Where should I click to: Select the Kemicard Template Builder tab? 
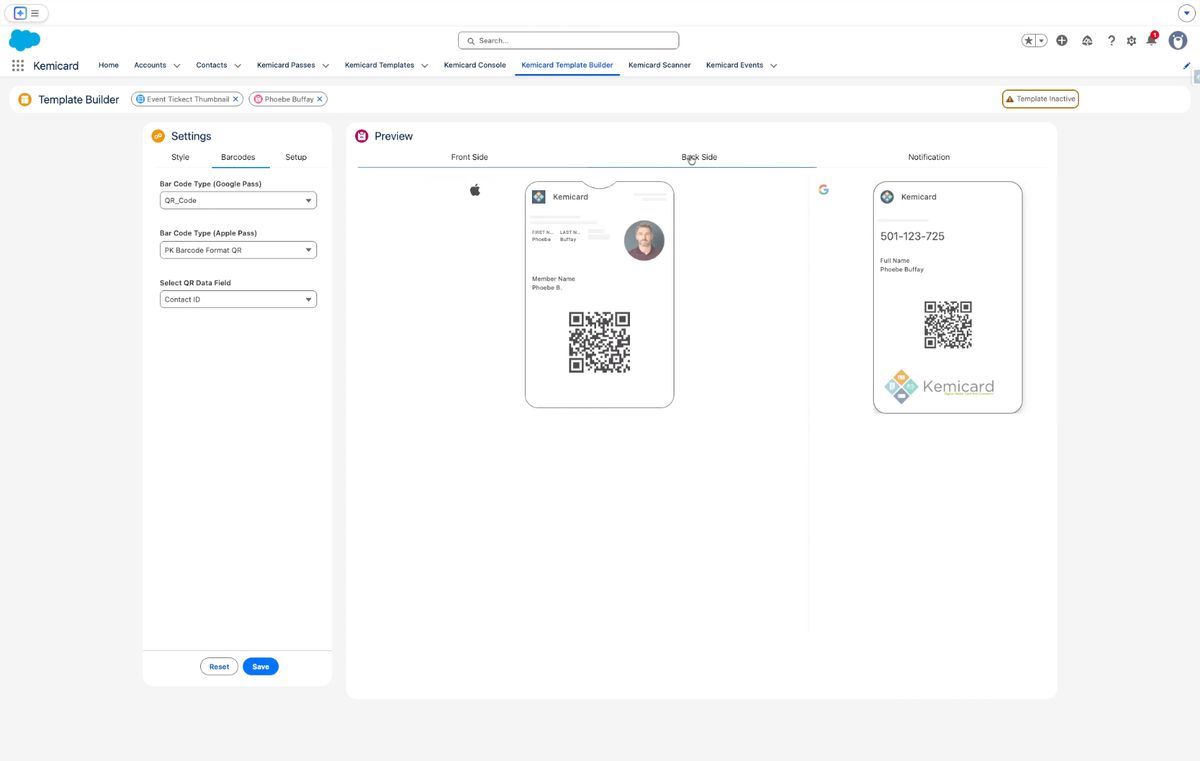click(568, 65)
